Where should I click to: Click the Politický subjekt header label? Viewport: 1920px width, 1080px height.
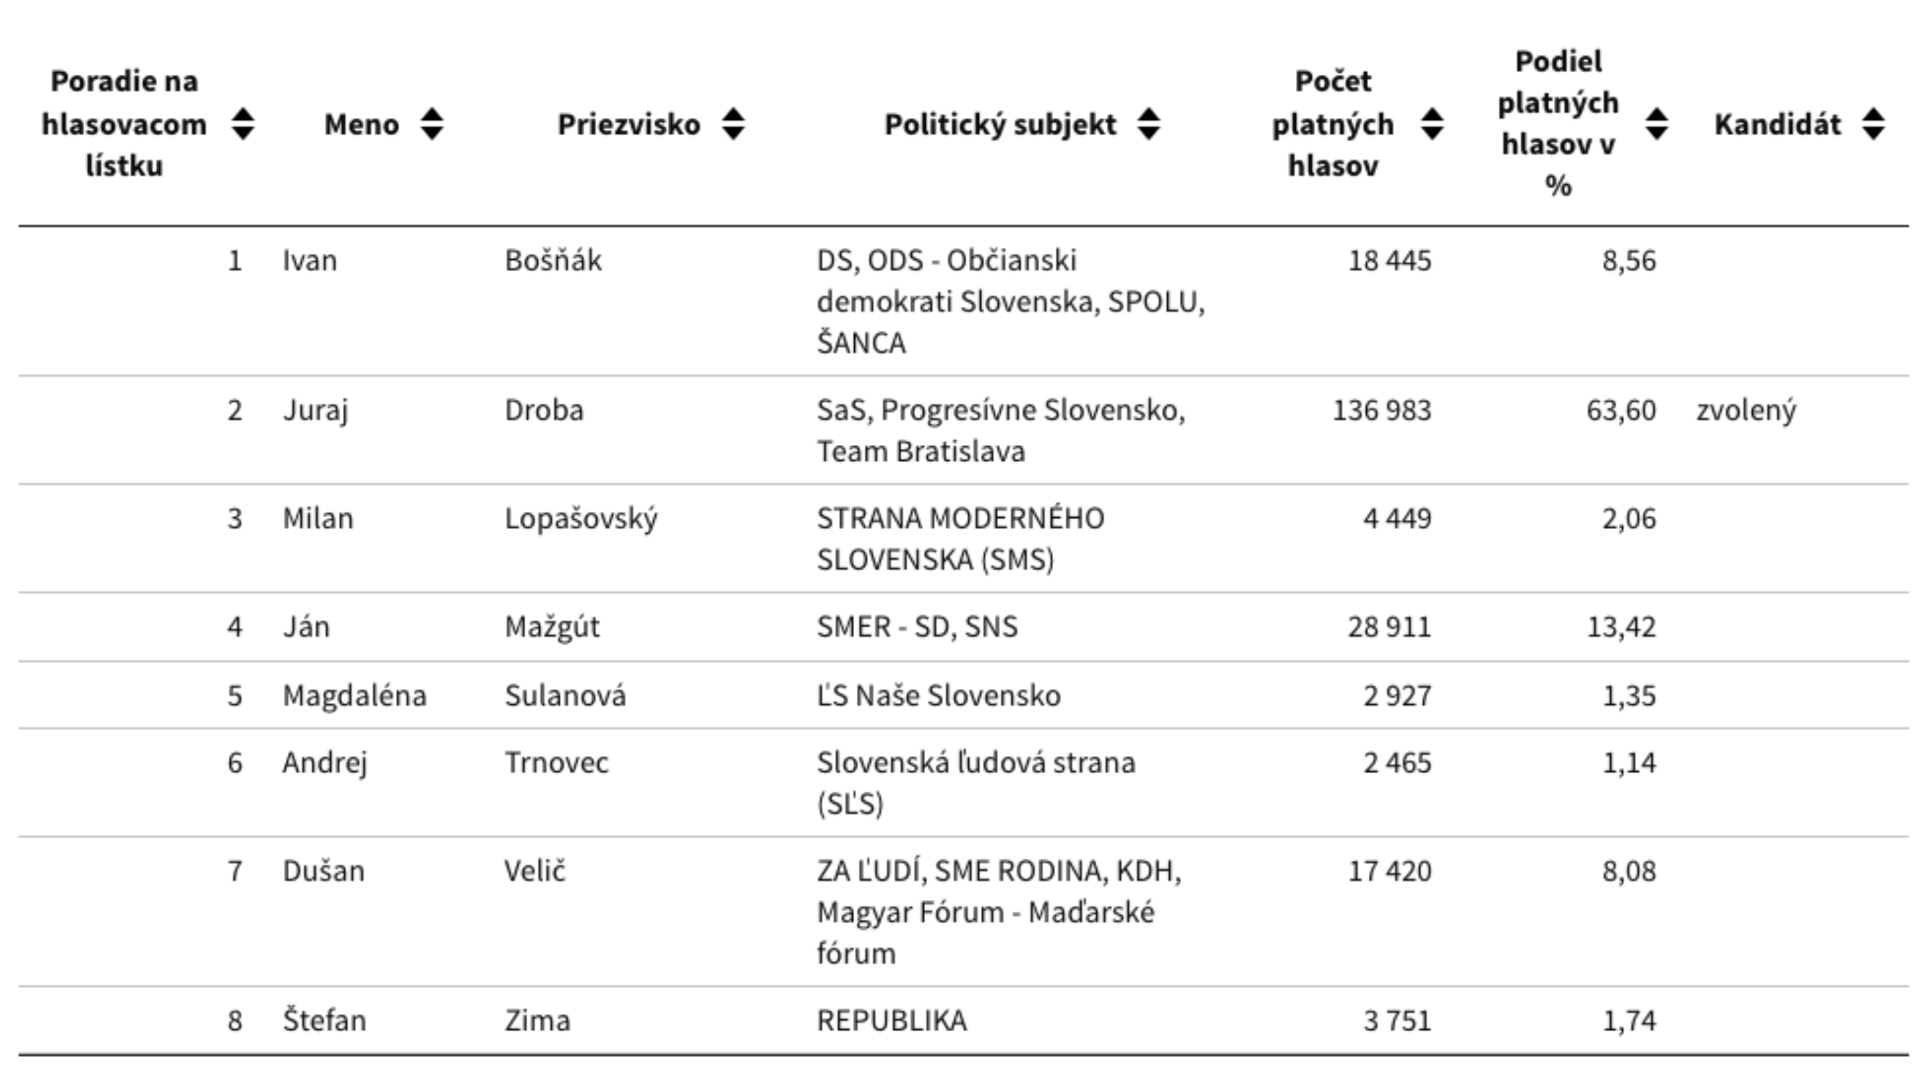999,124
